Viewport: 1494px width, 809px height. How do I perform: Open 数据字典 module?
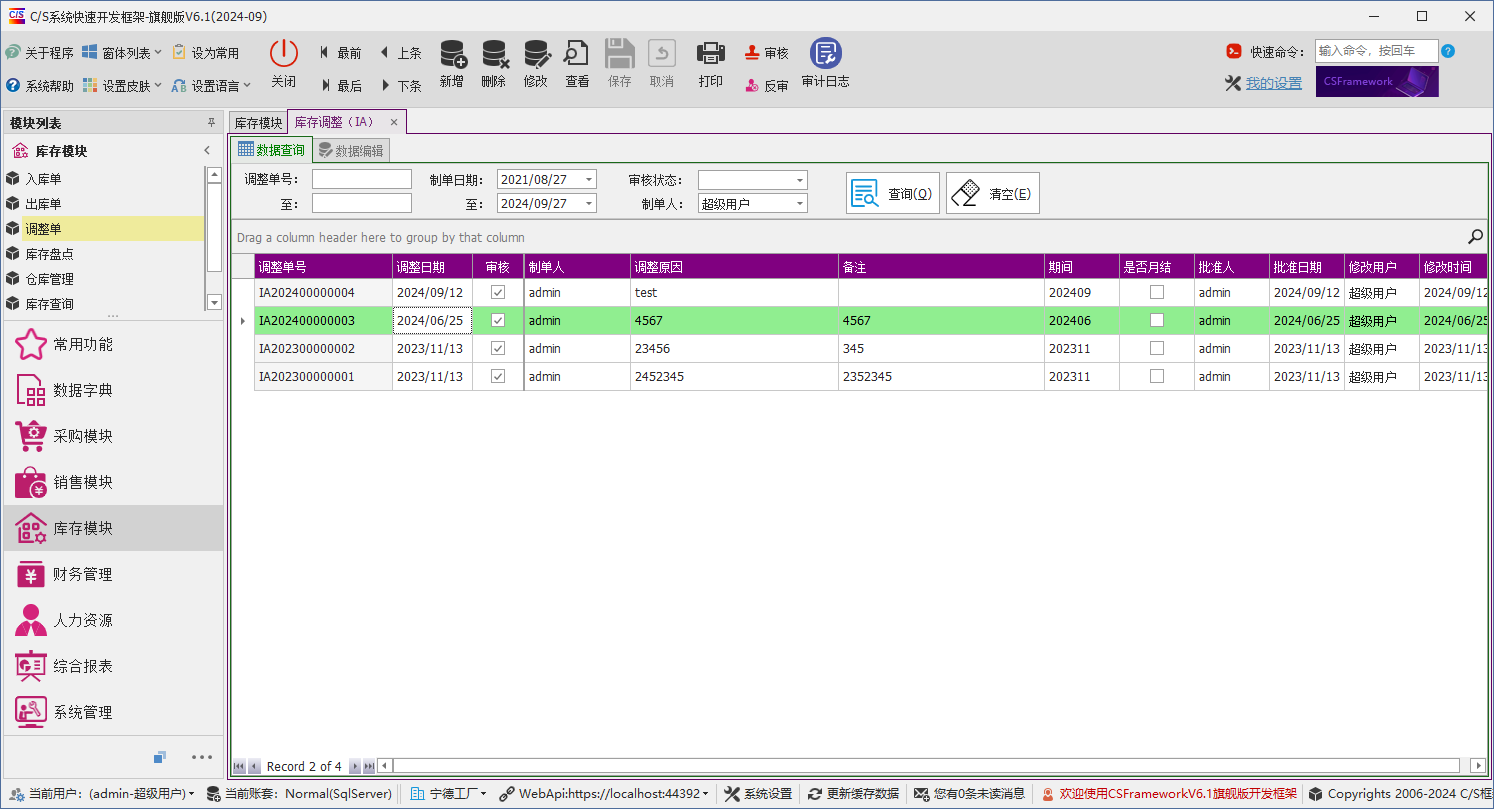pyautogui.click(x=112, y=390)
